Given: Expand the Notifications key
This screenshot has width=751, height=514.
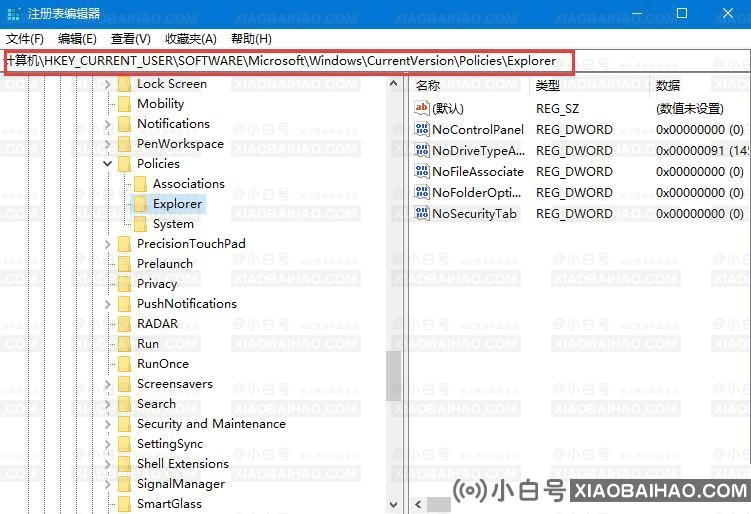Looking at the screenshot, I should coord(108,125).
